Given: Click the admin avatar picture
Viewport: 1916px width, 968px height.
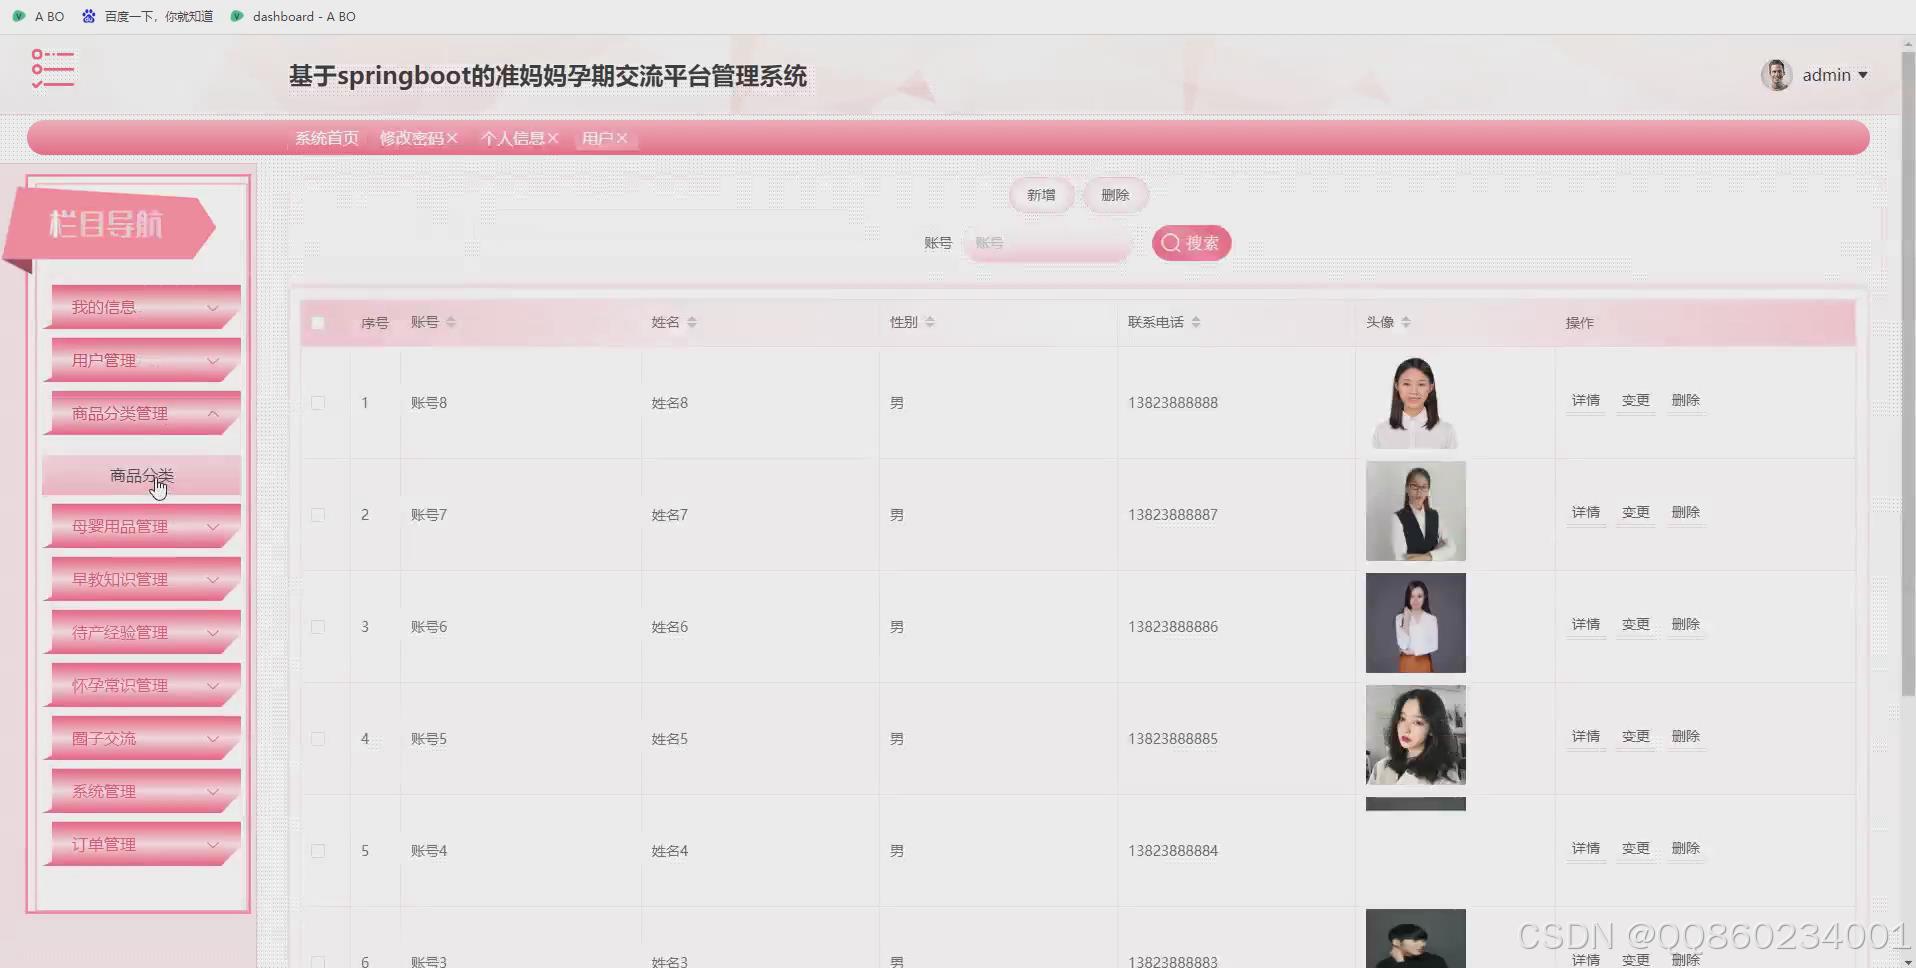Looking at the screenshot, I should (x=1776, y=75).
